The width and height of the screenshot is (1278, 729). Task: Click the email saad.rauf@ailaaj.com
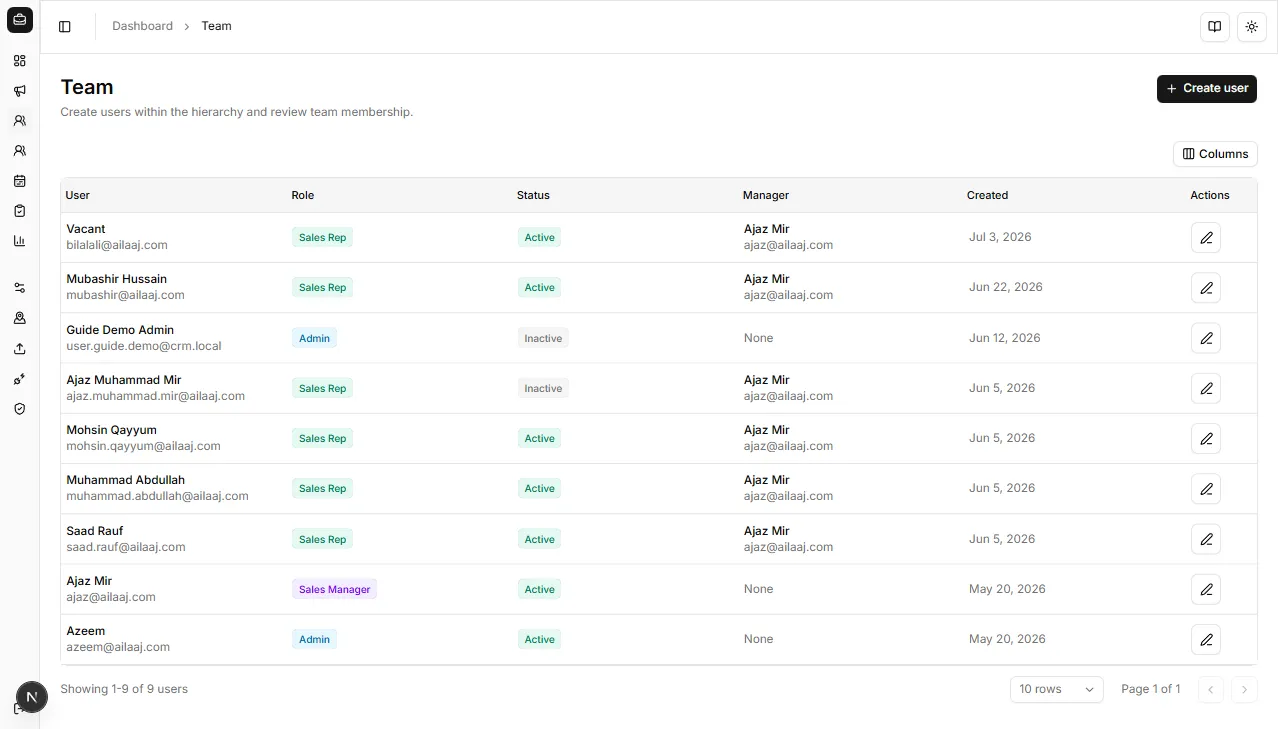(126, 547)
